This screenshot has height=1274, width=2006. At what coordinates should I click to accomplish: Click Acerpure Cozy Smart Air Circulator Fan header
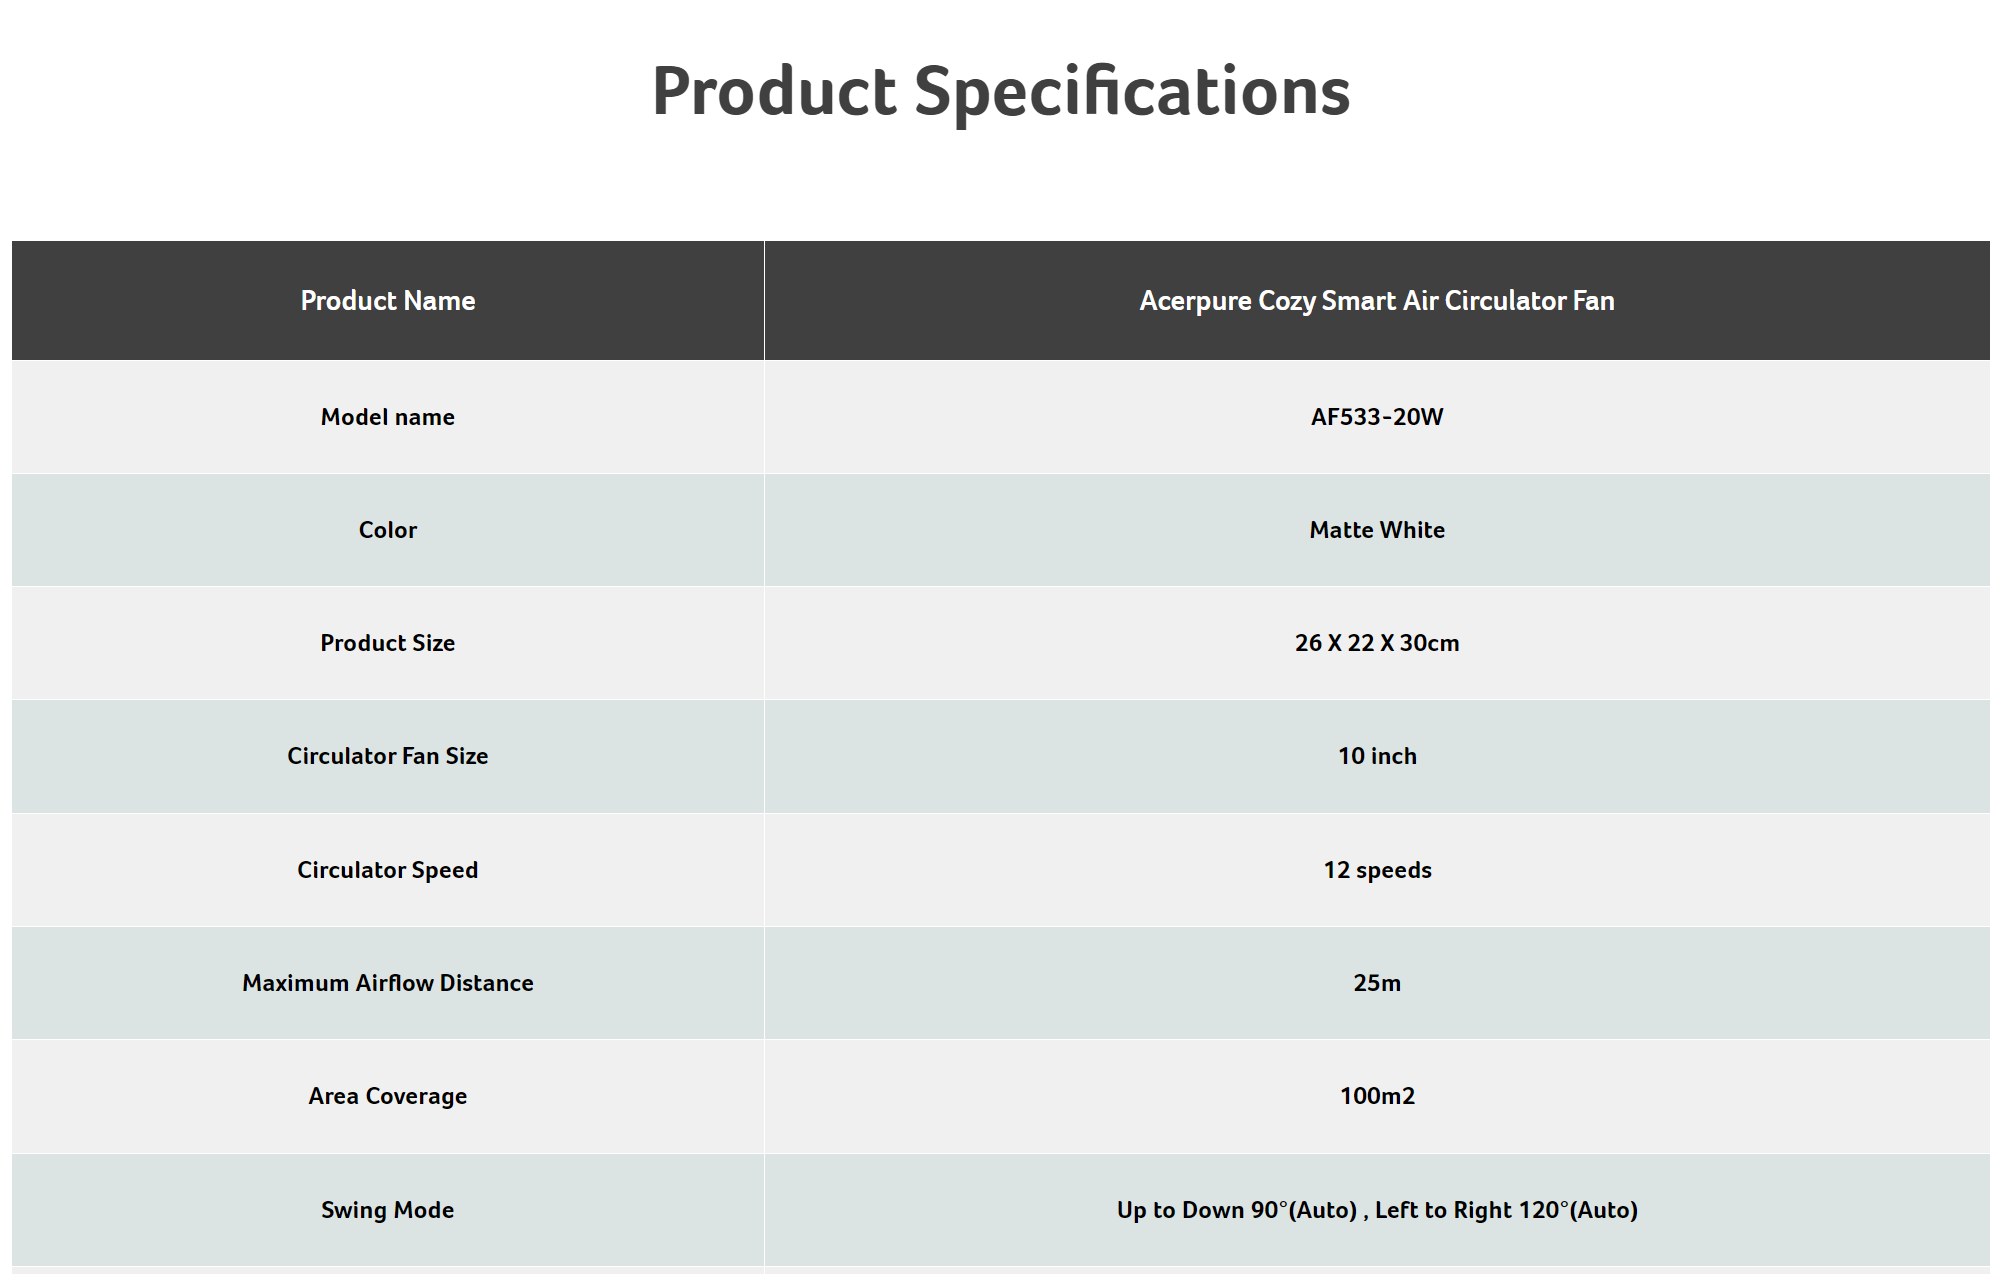click(x=1377, y=300)
